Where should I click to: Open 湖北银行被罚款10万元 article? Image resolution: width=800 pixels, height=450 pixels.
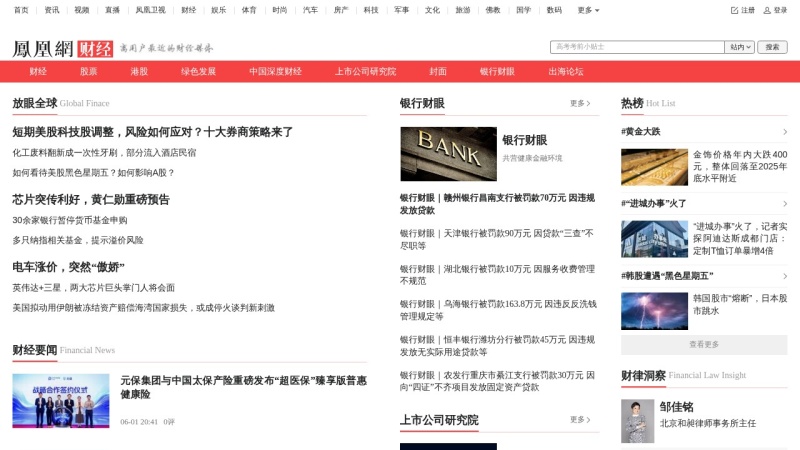(497, 274)
